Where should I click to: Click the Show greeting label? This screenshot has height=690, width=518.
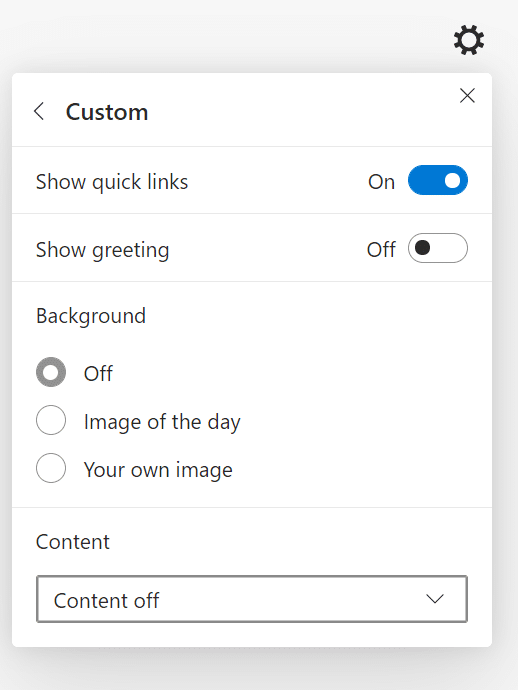tap(103, 250)
